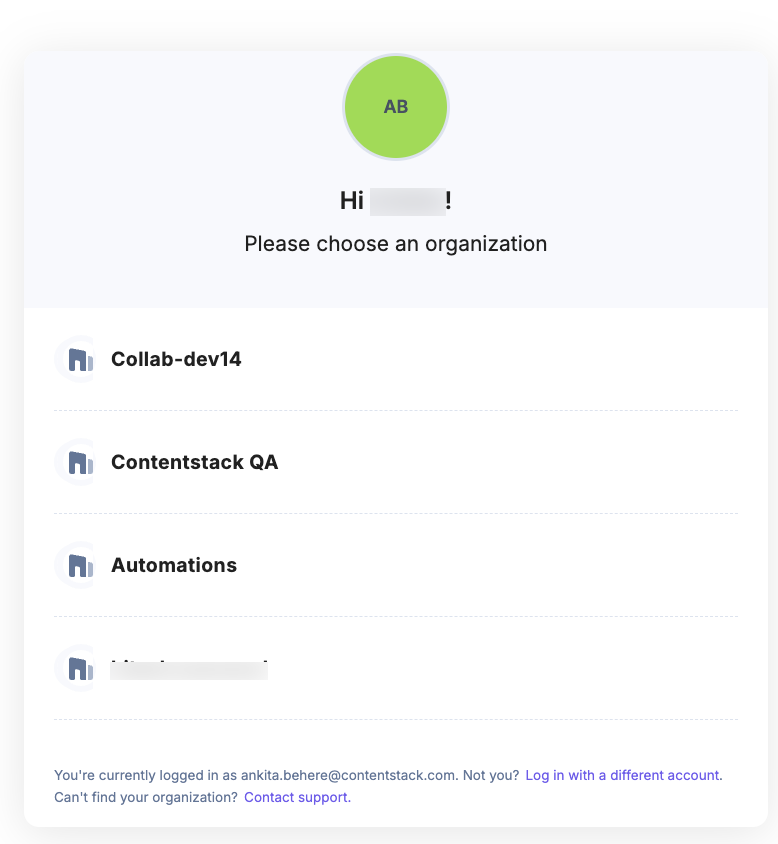Click the circular badge behind the Automations icon
Image resolution: width=778 pixels, height=844 pixels.
pyautogui.click(x=77, y=565)
